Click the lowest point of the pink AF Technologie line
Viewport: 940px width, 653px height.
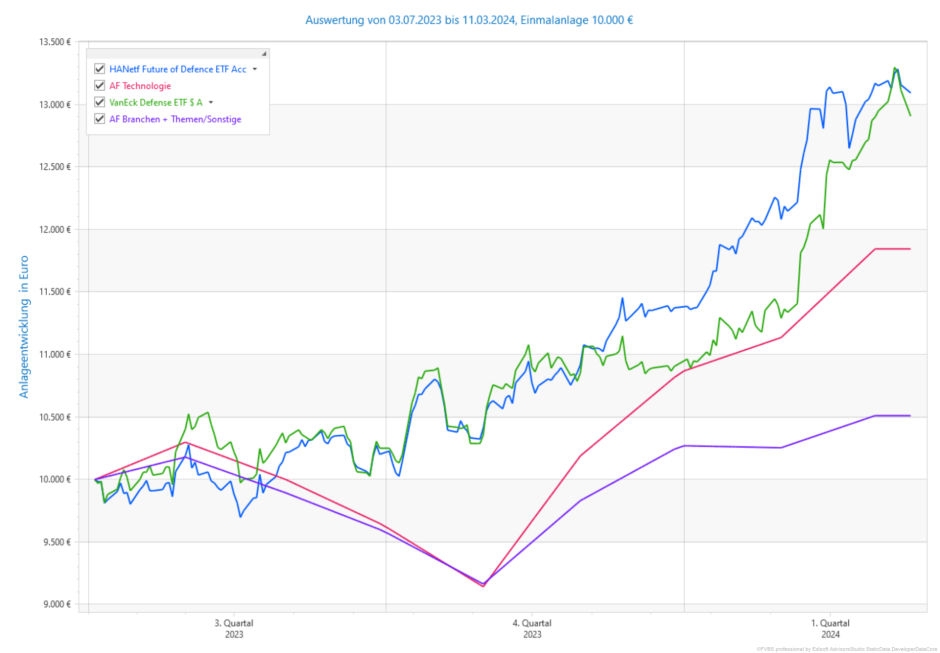click(x=483, y=586)
